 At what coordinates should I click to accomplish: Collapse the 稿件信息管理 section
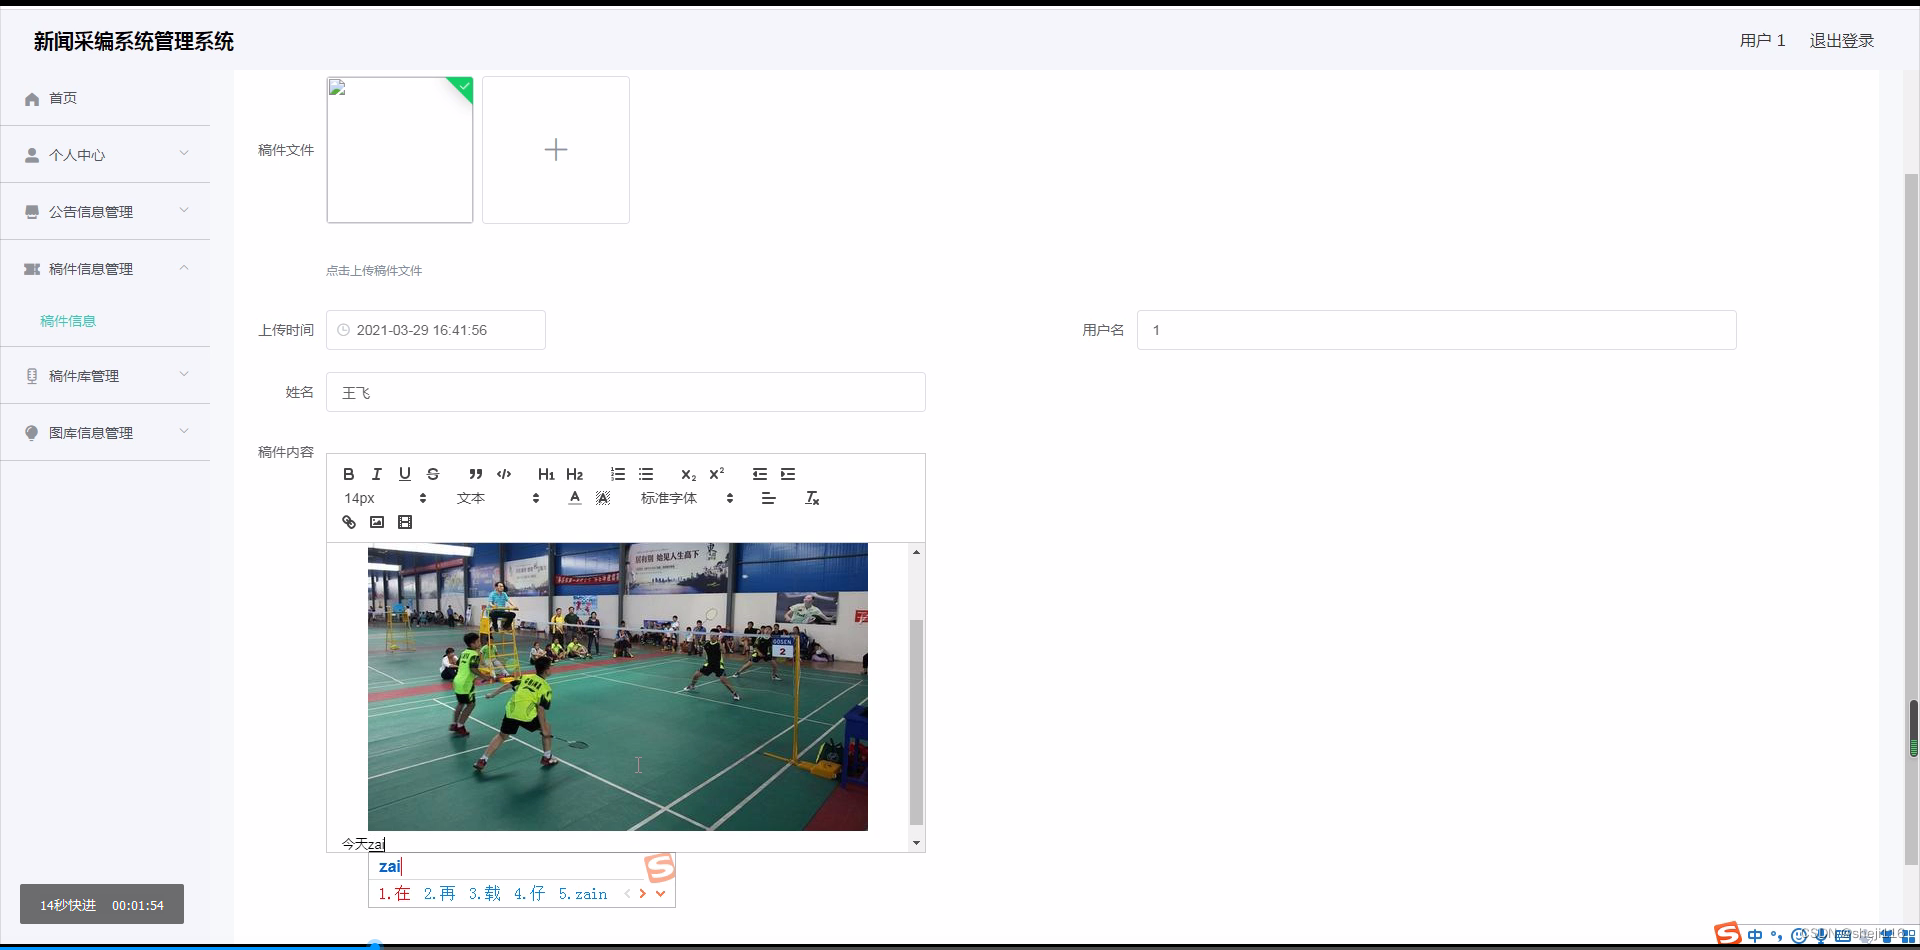click(x=105, y=268)
